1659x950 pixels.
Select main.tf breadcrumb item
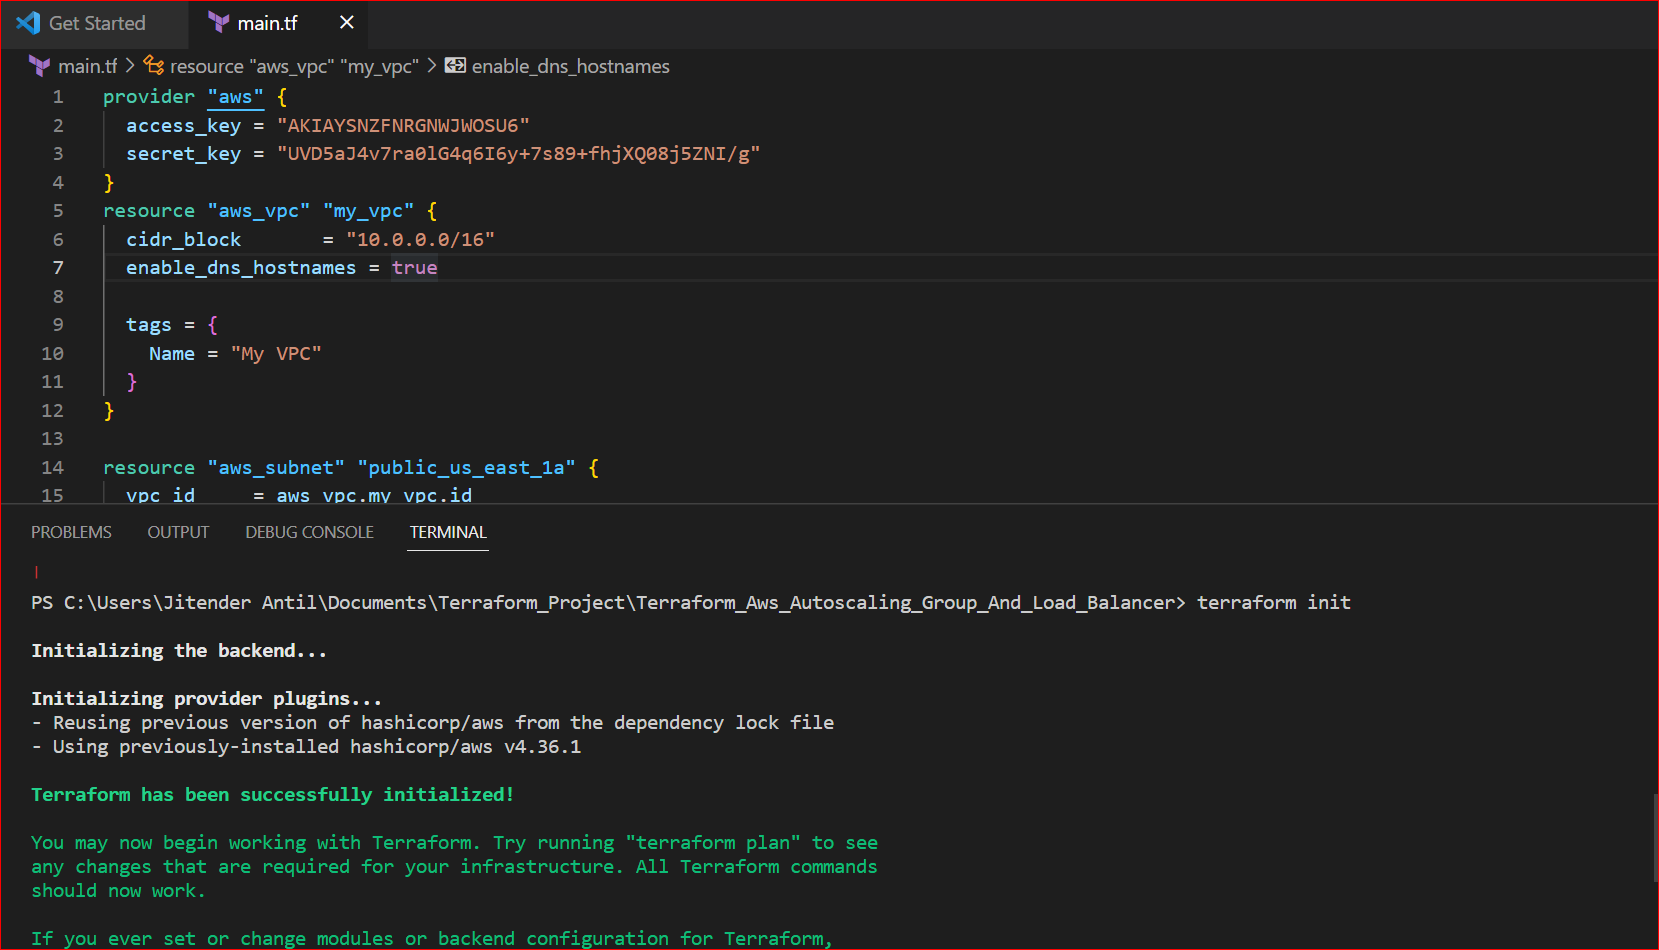[x=87, y=66]
